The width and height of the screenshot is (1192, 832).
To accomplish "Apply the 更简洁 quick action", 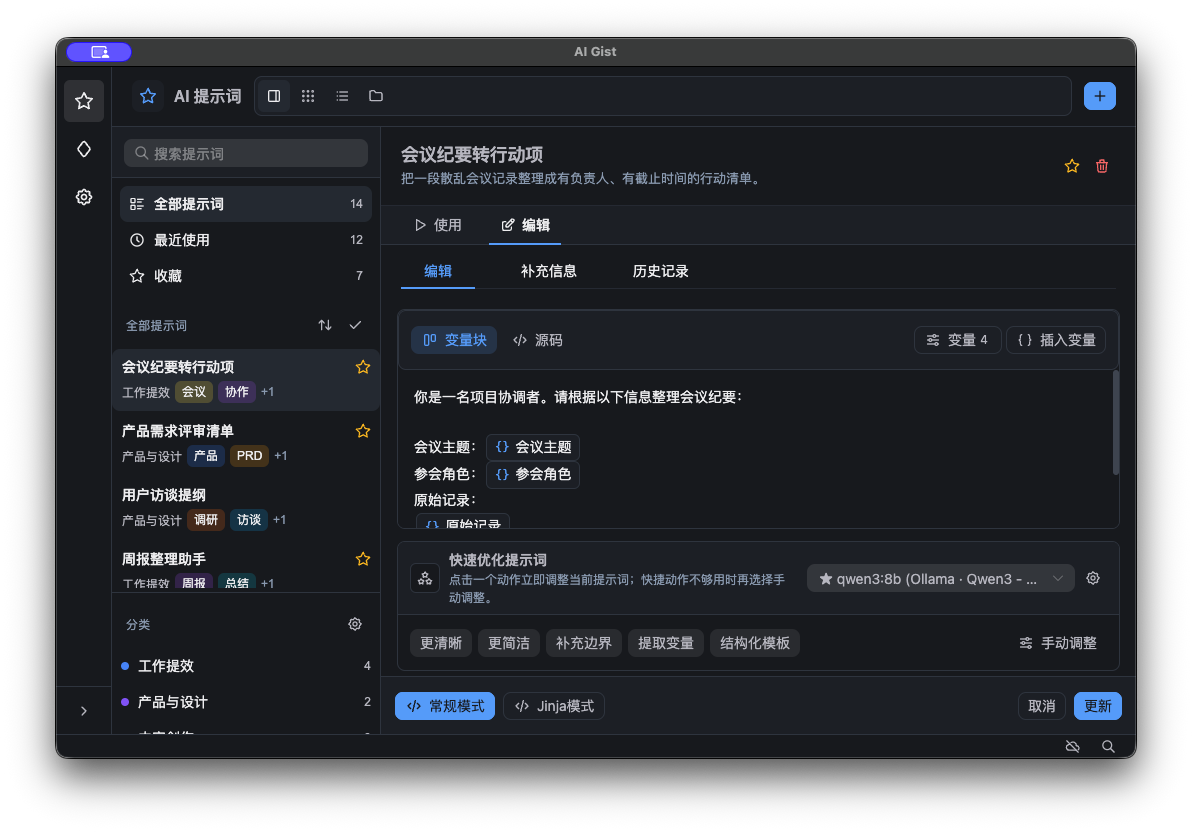I will click(509, 643).
